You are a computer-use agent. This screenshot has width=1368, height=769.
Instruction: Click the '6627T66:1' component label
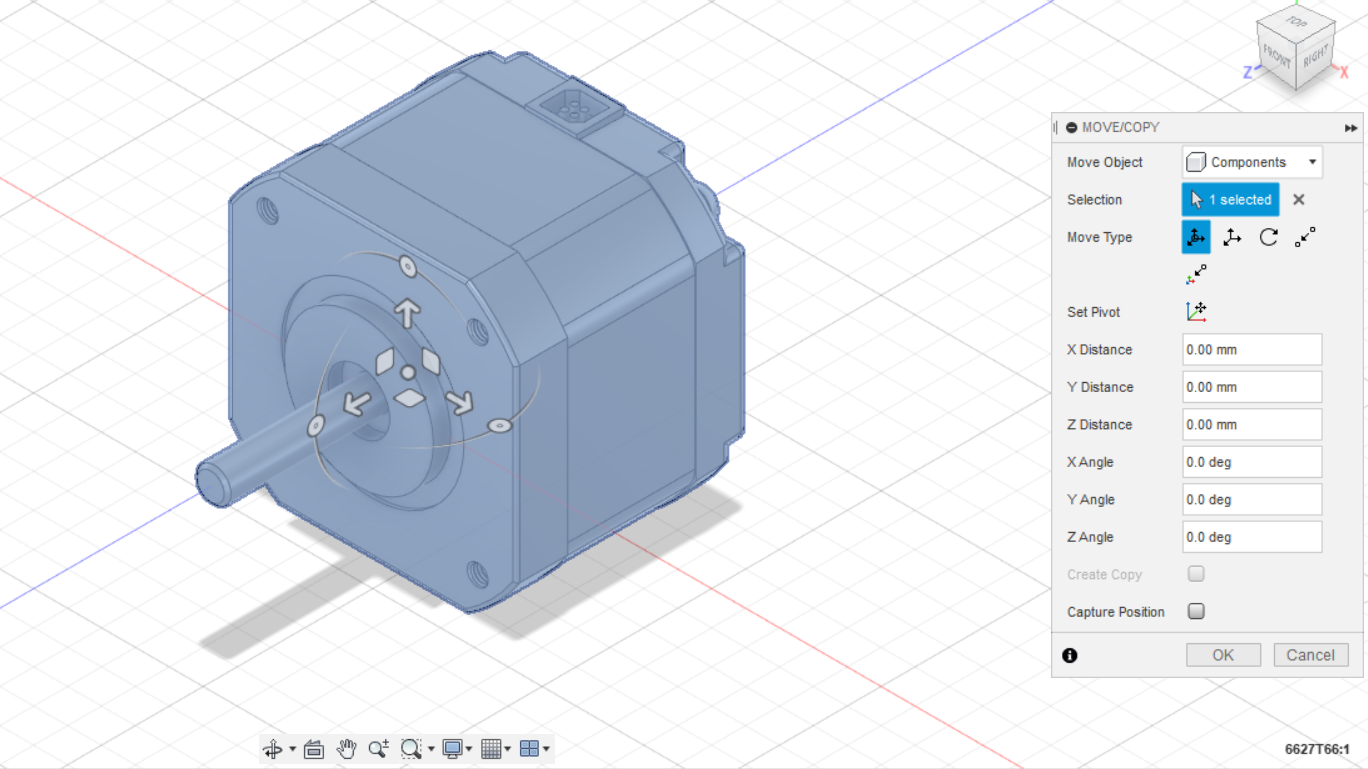1317,749
